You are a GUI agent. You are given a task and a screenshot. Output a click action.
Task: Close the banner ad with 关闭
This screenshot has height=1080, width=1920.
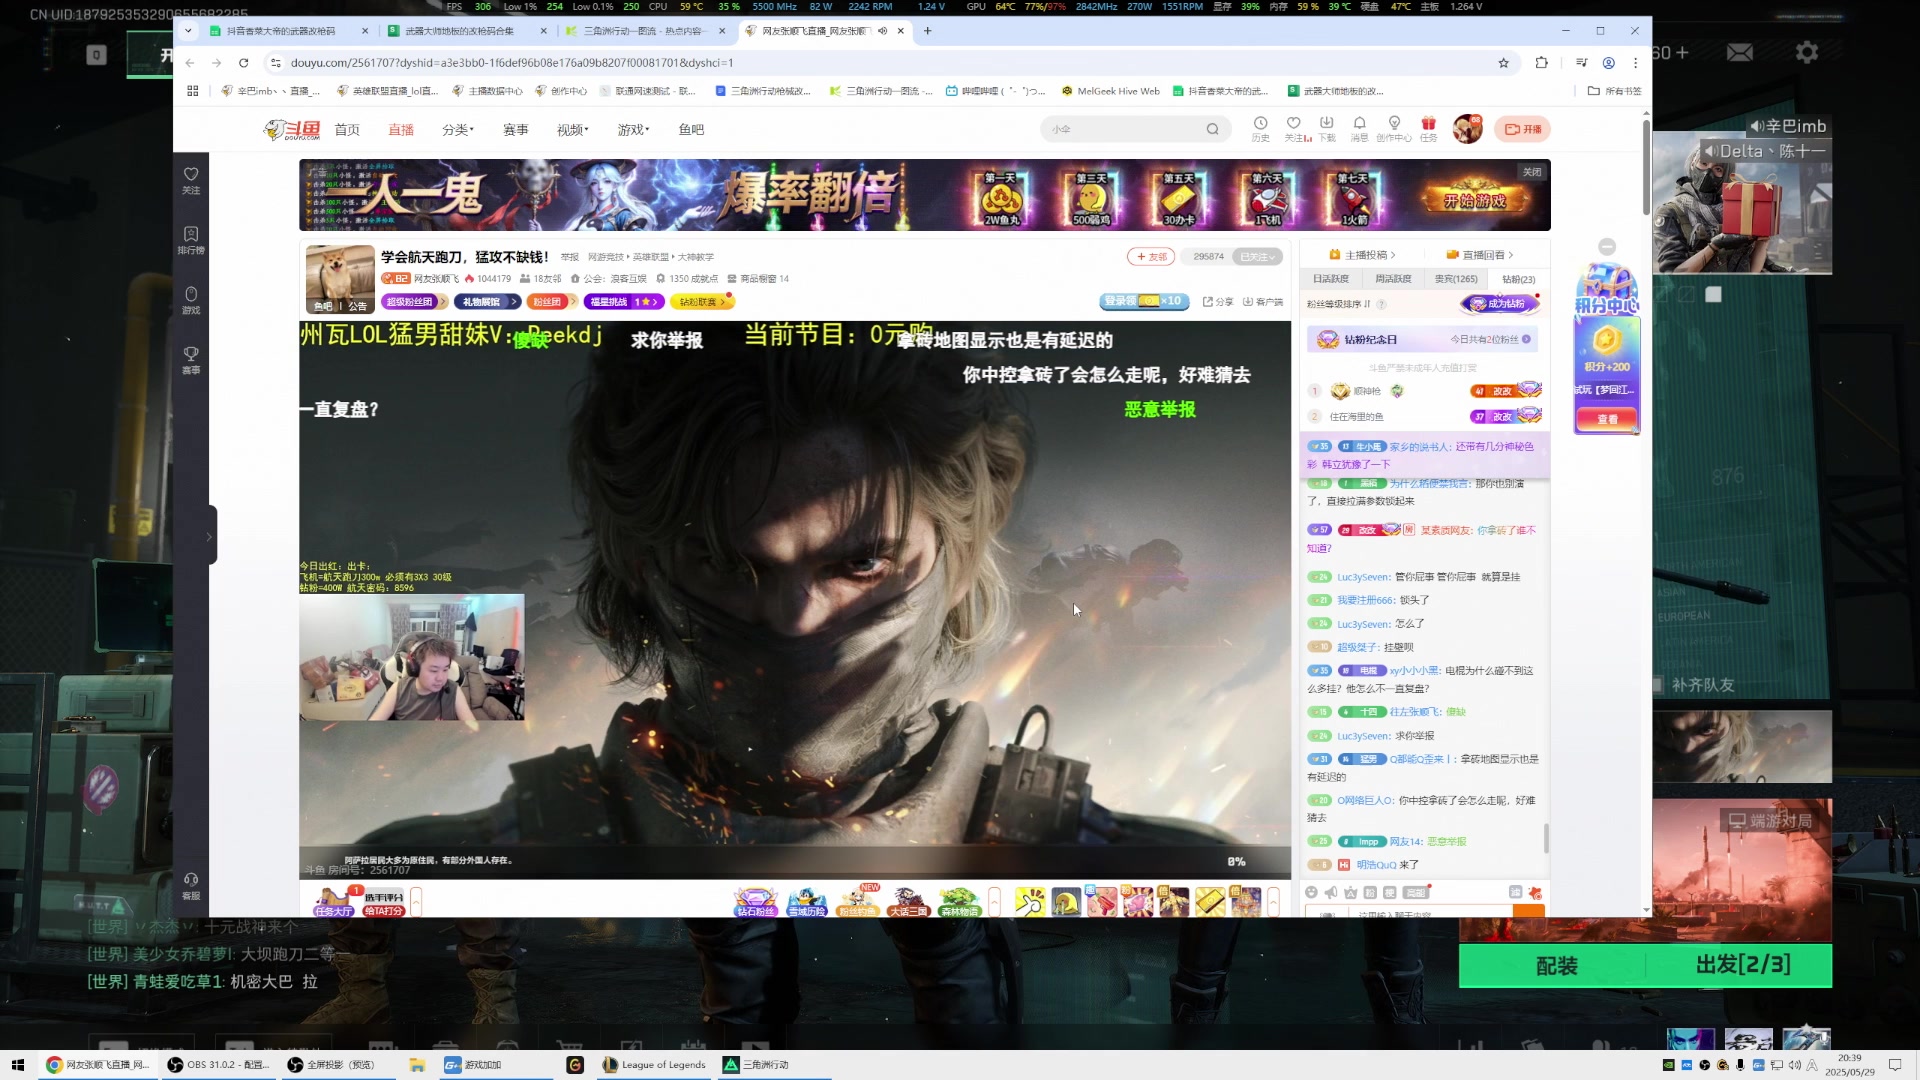tap(1532, 172)
